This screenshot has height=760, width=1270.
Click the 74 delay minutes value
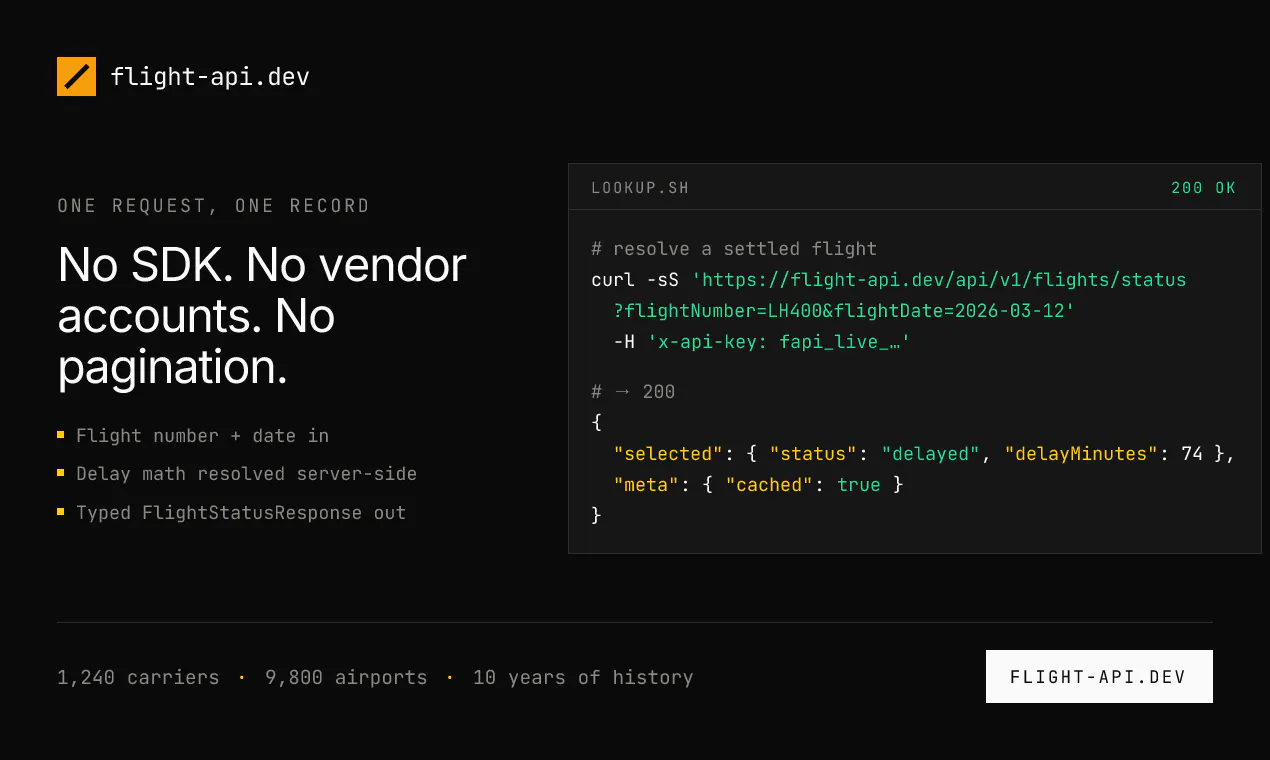pos(1192,454)
